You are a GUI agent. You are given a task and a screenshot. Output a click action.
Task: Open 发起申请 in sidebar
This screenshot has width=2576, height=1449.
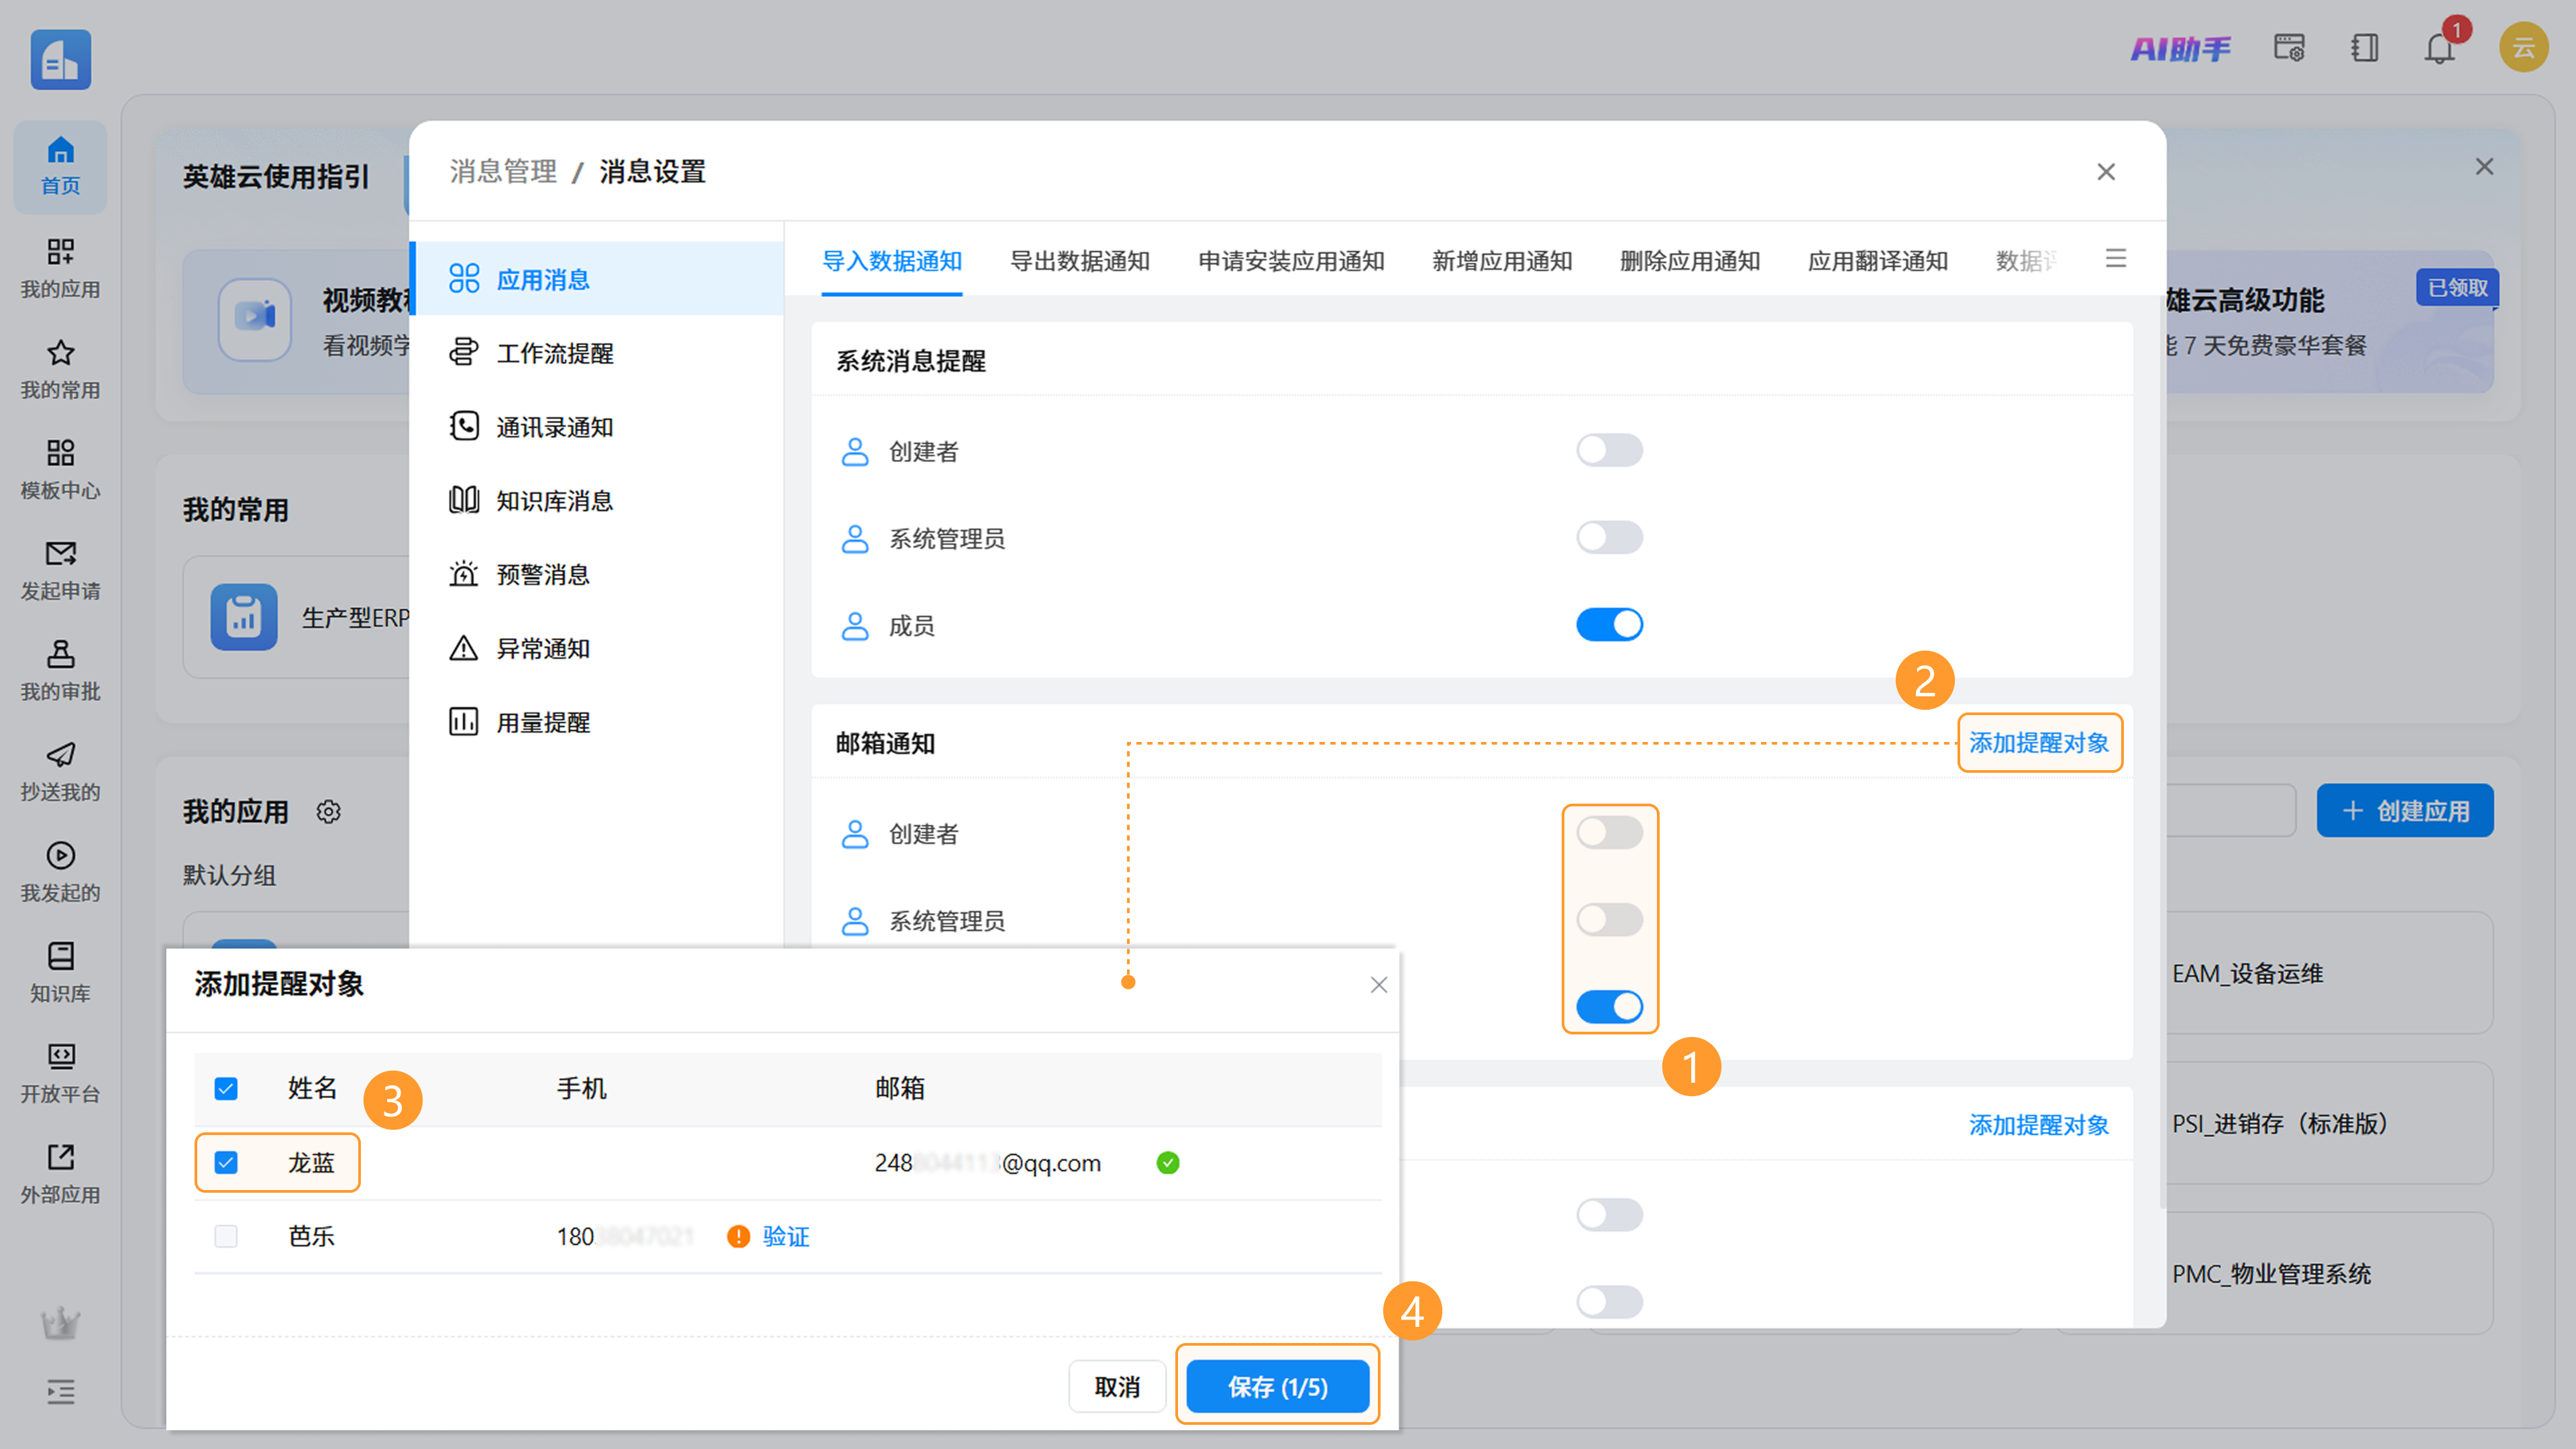(x=60, y=570)
